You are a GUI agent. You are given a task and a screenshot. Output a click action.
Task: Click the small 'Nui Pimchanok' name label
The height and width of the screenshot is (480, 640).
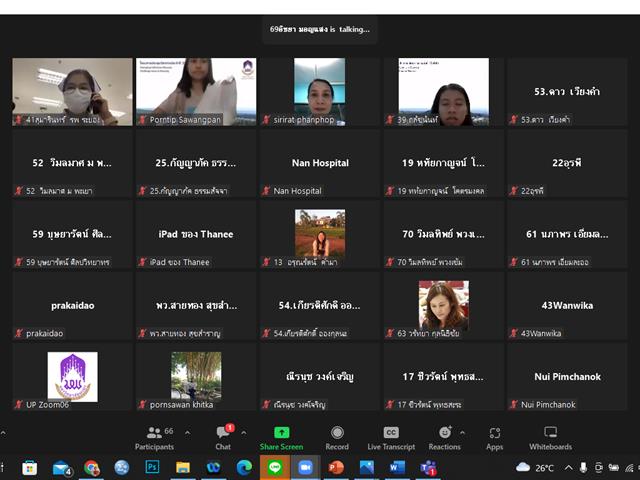point(548,404)
